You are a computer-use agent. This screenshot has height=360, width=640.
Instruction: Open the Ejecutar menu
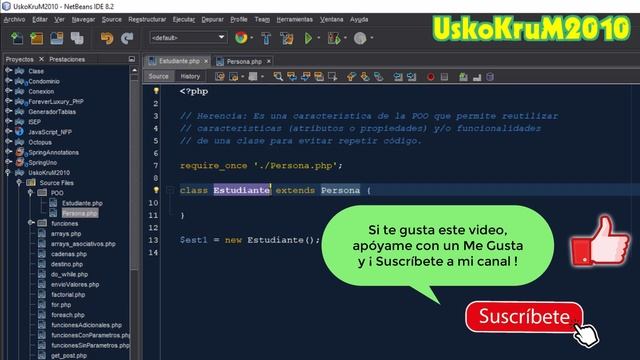(184, 19)
